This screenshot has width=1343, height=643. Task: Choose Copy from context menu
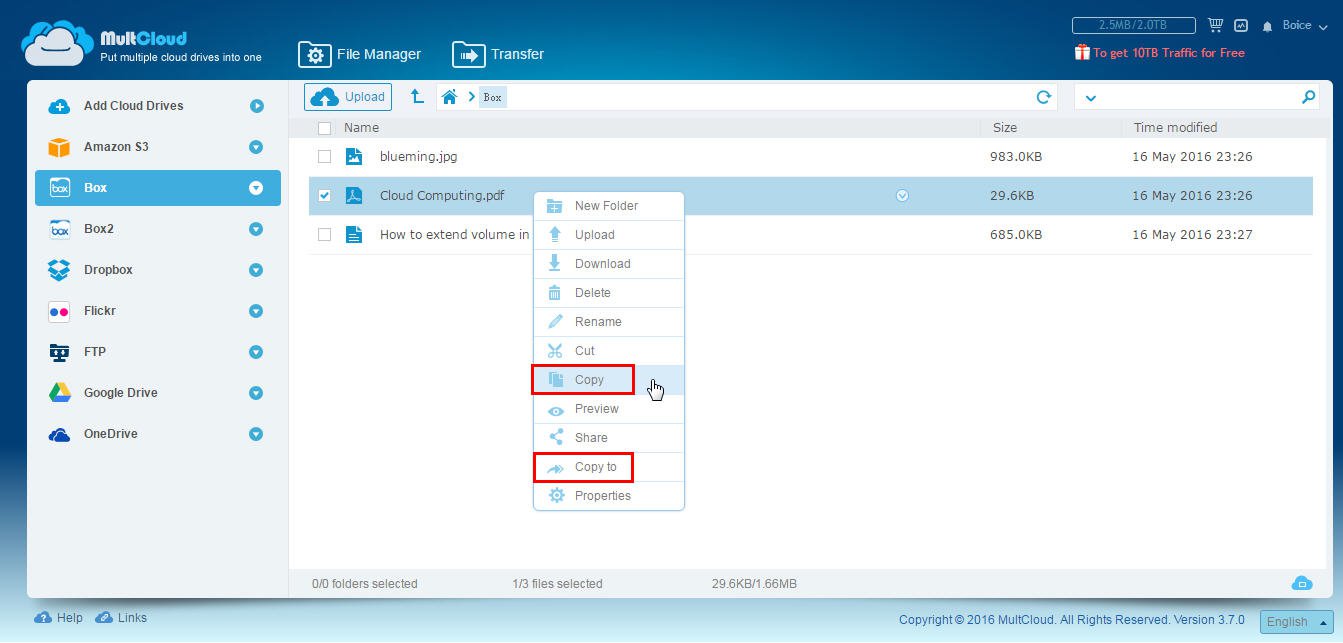(609, 380)
